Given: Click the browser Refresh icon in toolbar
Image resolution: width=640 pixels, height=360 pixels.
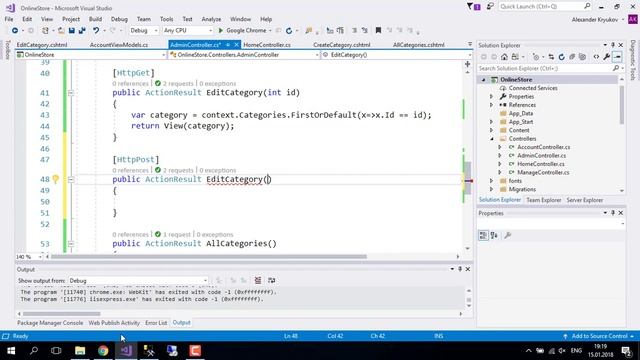Looking at the screenshot, I should click(289, 31).
